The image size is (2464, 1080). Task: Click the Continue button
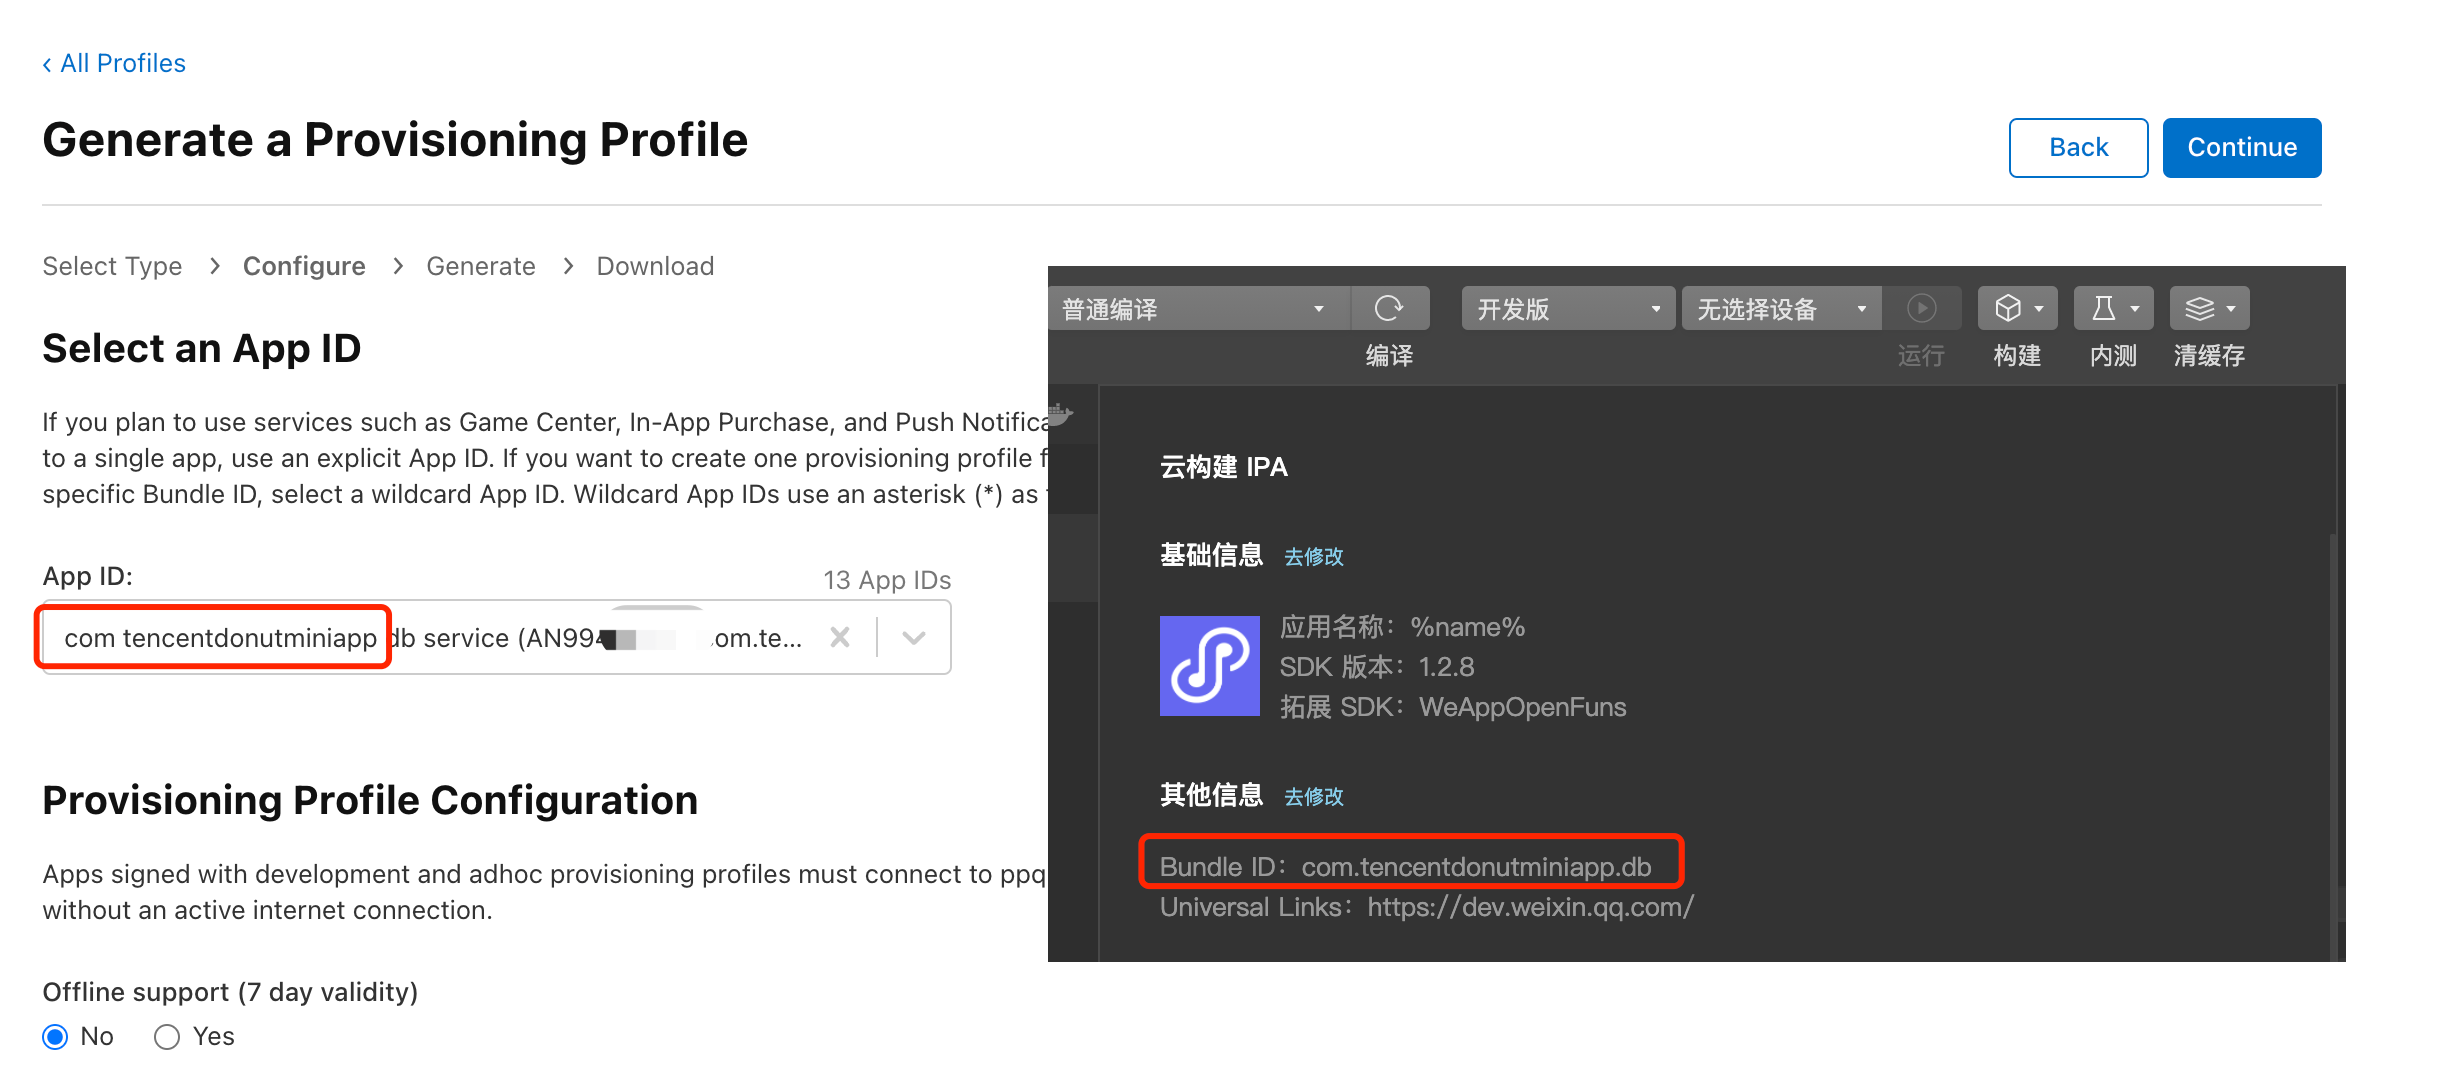pyautogui.click(x=2242, y=148)
